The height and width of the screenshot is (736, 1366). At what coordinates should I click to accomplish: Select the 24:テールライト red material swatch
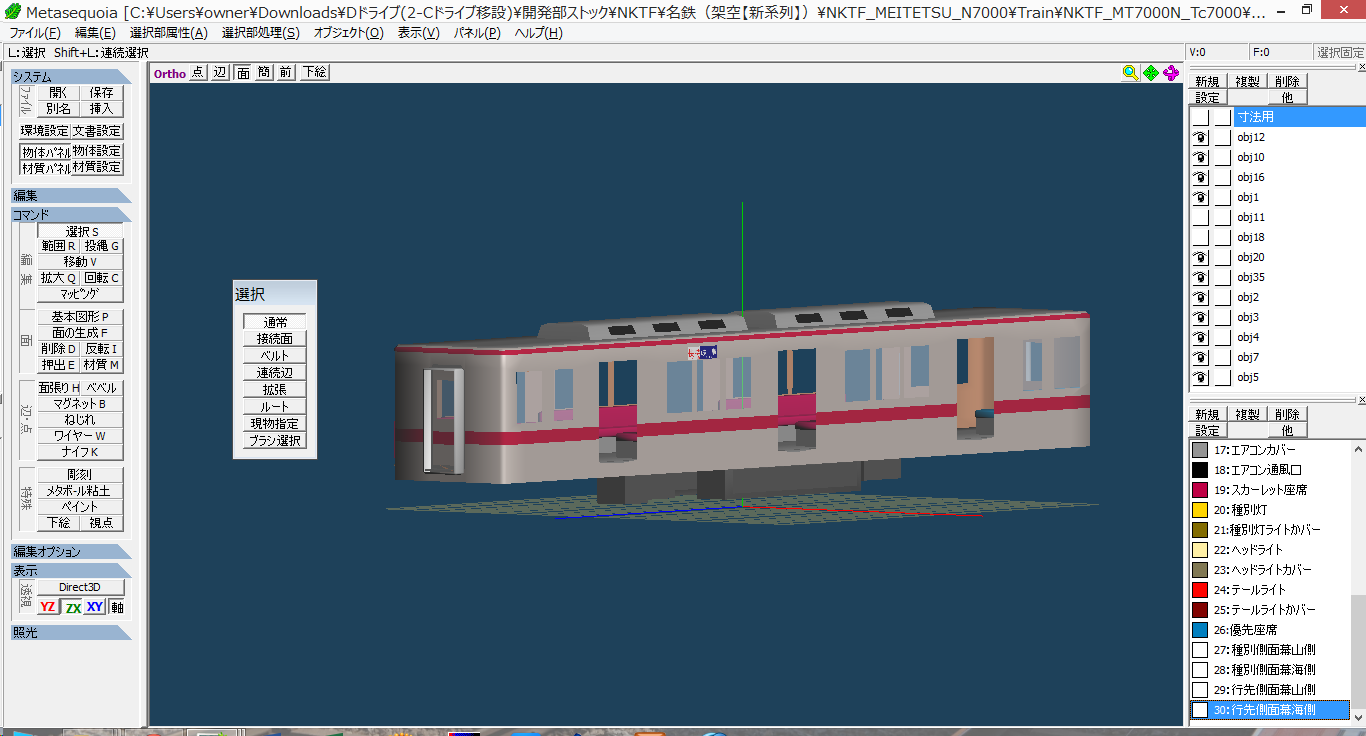[x=1200, y=590]
